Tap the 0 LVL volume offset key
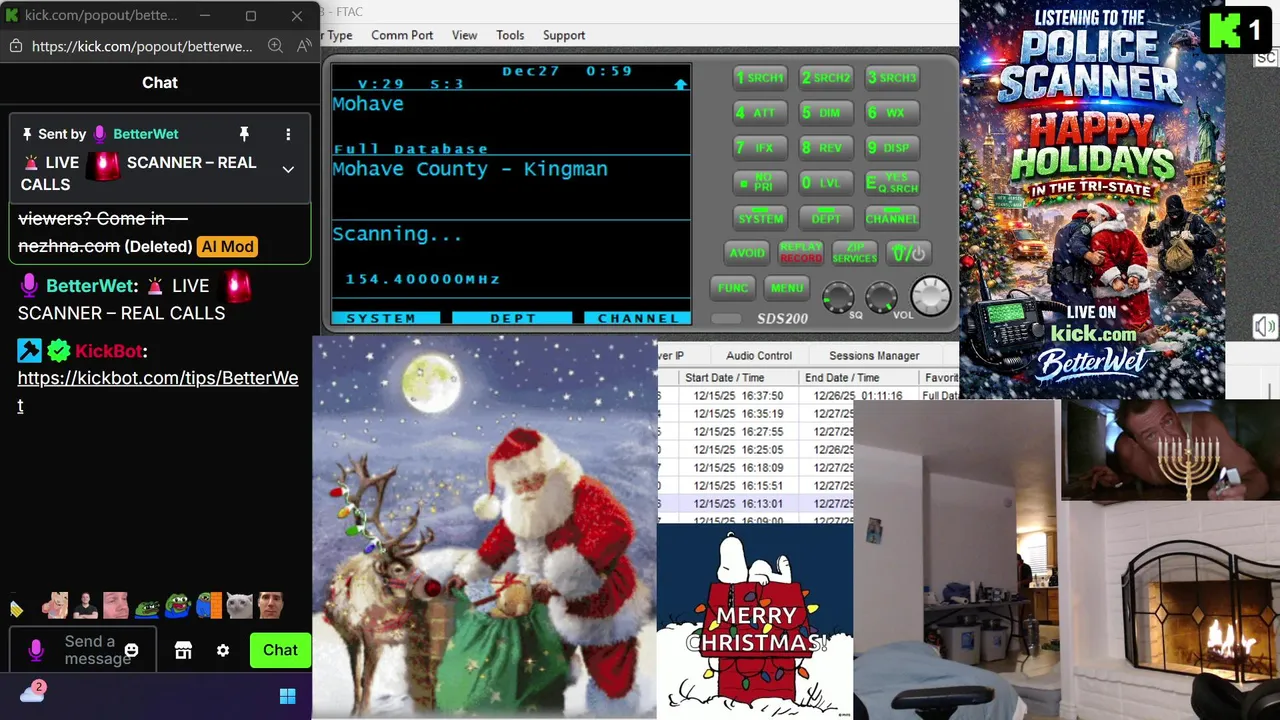Image resolution: width=1280 pixels, height=720 pixels. coord(826,184)
